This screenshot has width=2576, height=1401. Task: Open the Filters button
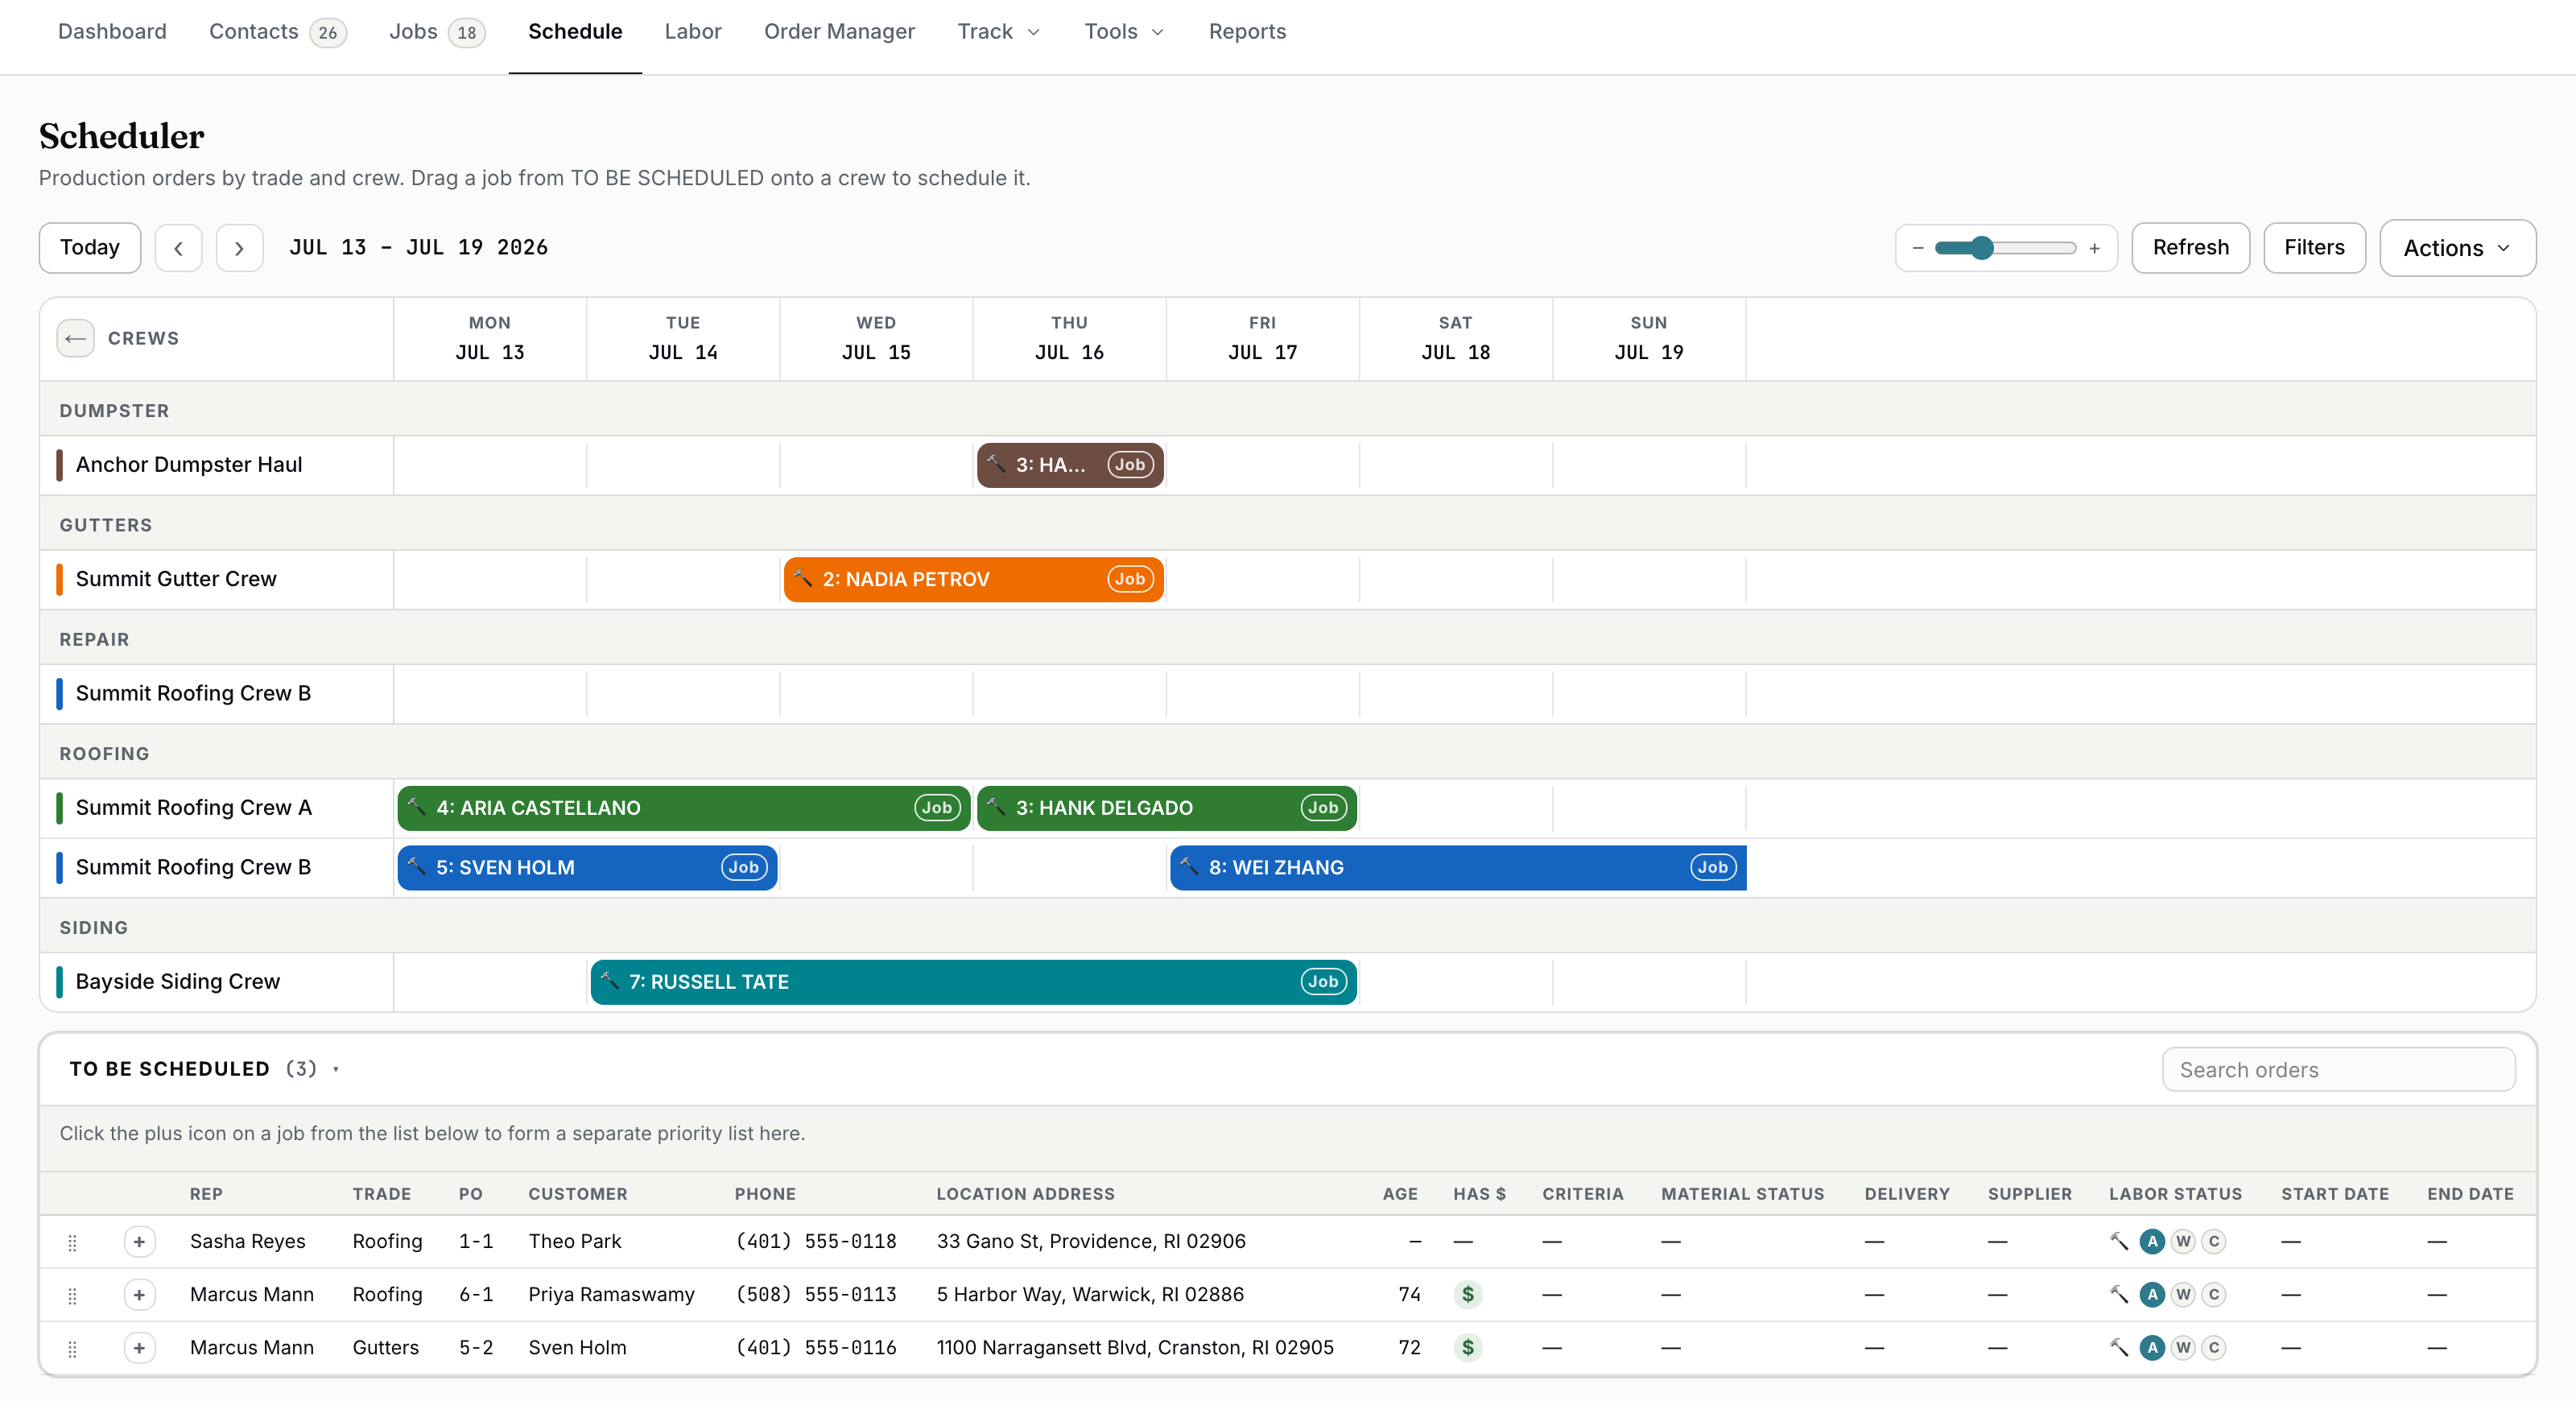[2314, 248]
